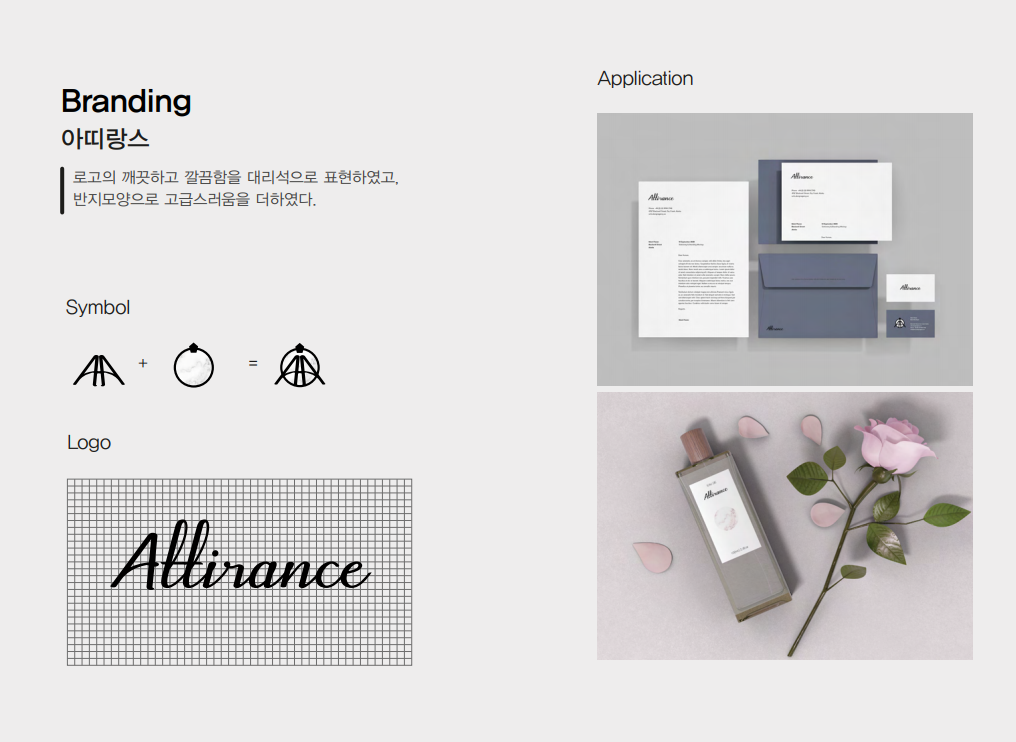Click the Attirance logo on white business card
Screen dimensions: 1016x742
[909, 287]
